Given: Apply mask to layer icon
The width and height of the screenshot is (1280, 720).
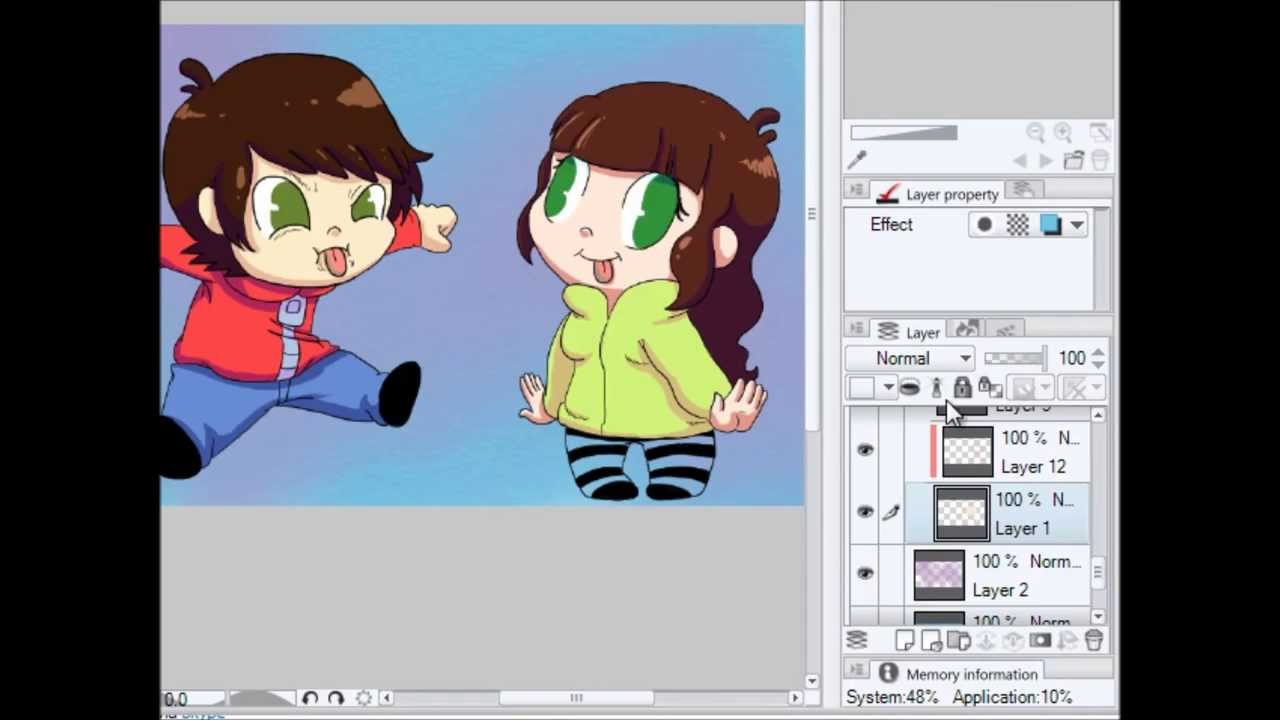Looking at the screenshot, I should tap(1066, 641).
